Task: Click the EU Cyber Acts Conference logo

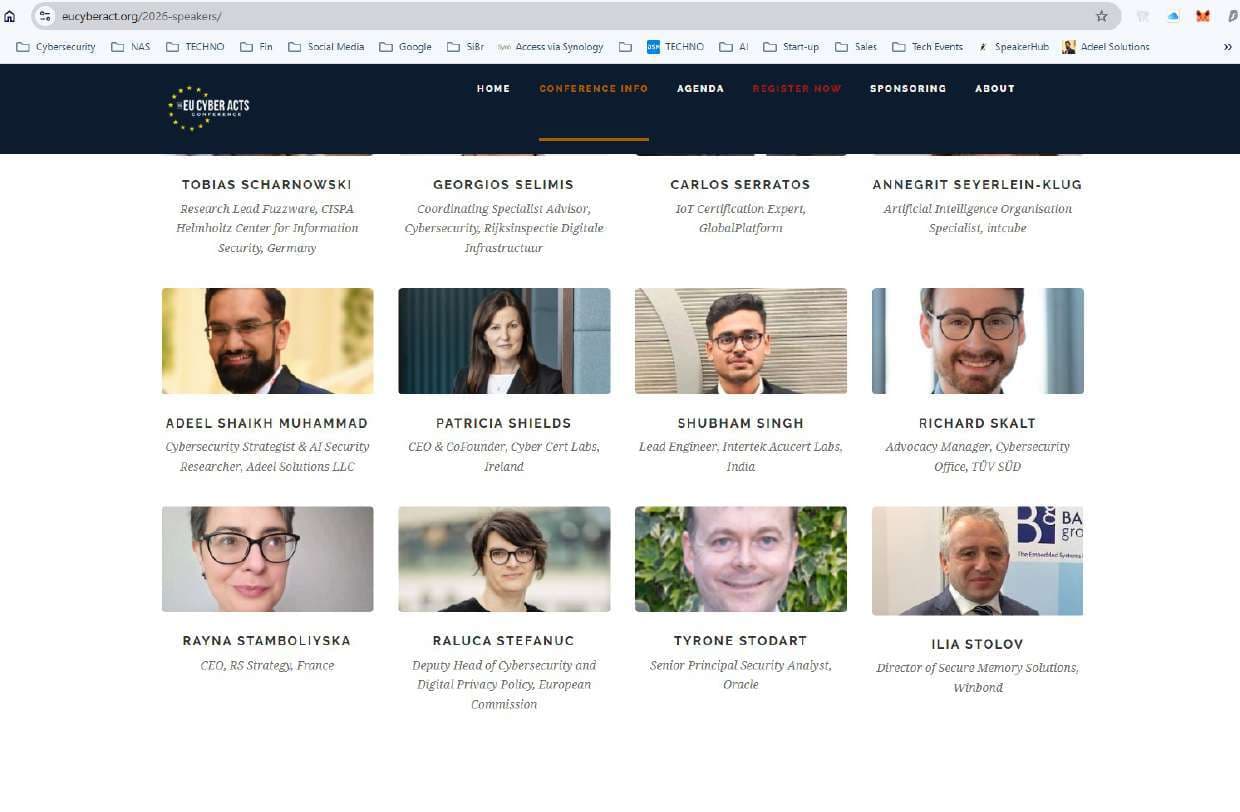Action: 209,107
